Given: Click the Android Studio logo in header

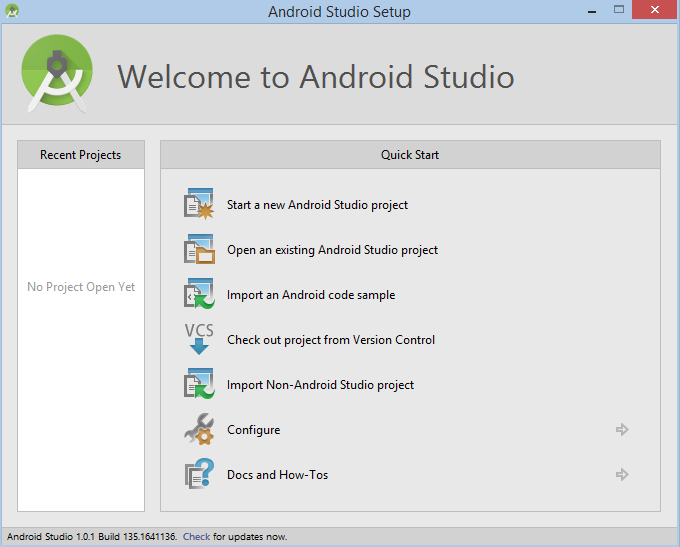Looking at the screenshot, I should click(x=57, y=74).
